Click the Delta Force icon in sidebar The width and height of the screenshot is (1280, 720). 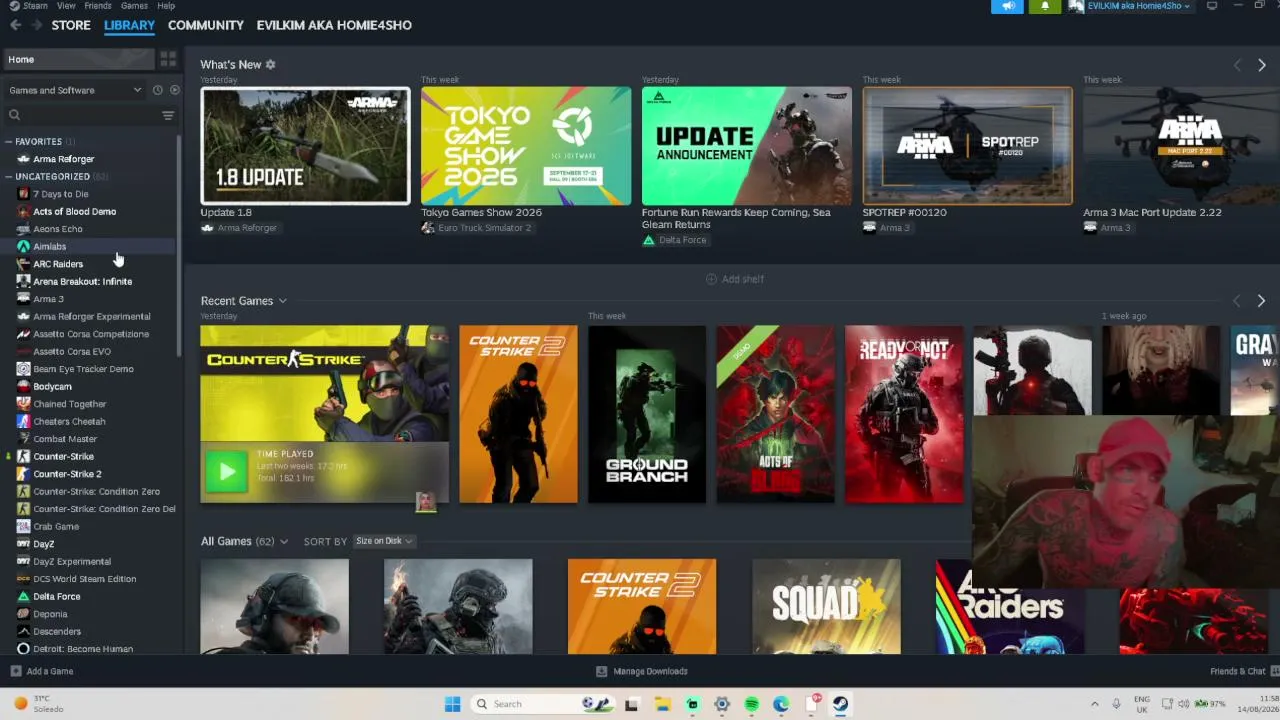pyautogui.click(x=23, y=596)
